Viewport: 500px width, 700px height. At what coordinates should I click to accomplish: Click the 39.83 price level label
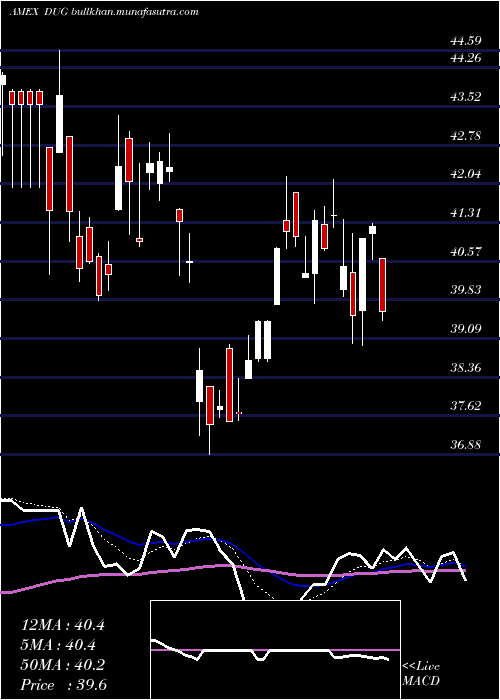pos(466,290)
